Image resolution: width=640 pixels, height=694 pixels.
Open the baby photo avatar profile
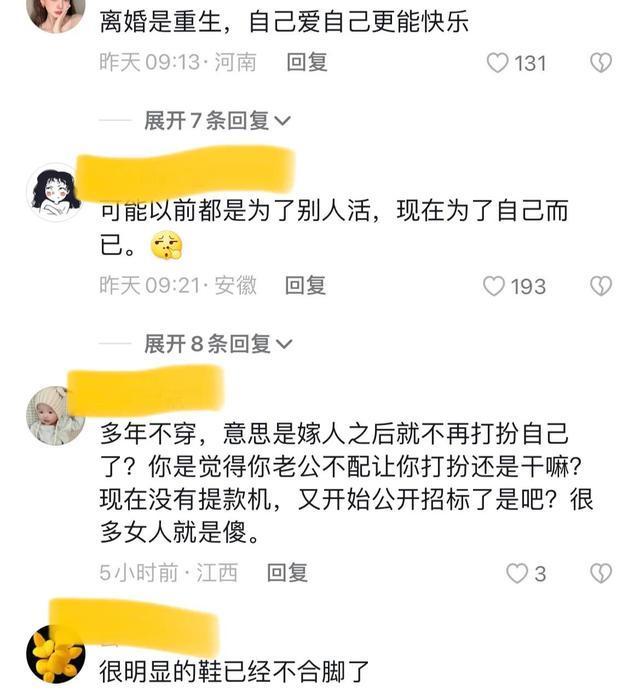click(x=56, y=415)
